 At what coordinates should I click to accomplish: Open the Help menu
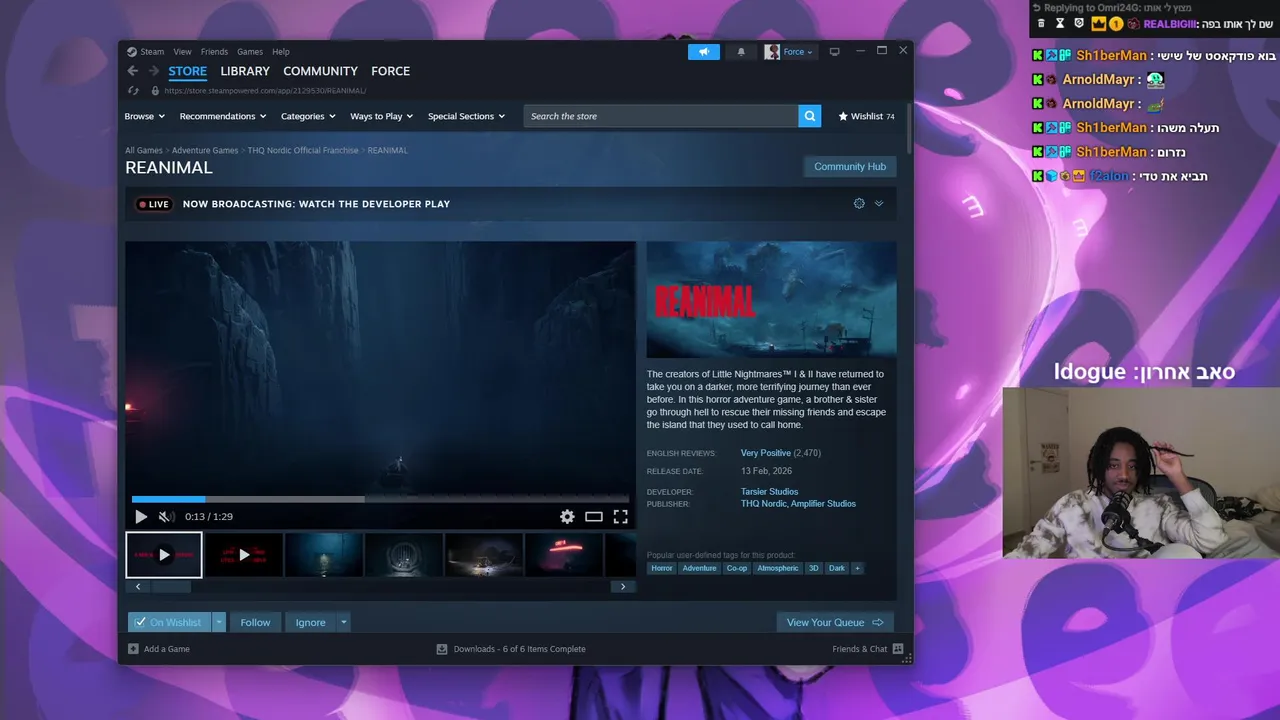click(281, 52)
